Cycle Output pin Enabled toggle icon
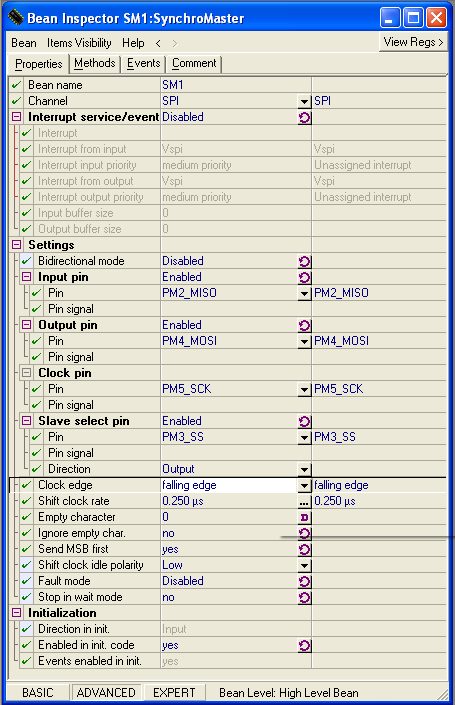This screenshot has width=455, height=705. pos(304,326)
